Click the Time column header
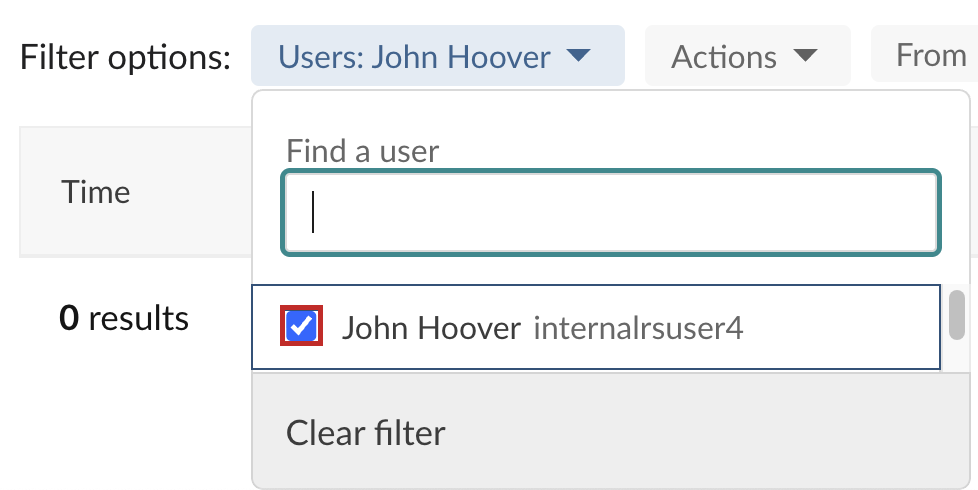Viewport: 978px width, 490px height. coord(96,191)
